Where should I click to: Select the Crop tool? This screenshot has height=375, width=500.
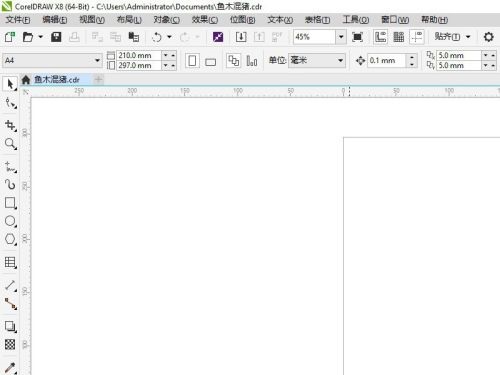(x=10, y=125)
